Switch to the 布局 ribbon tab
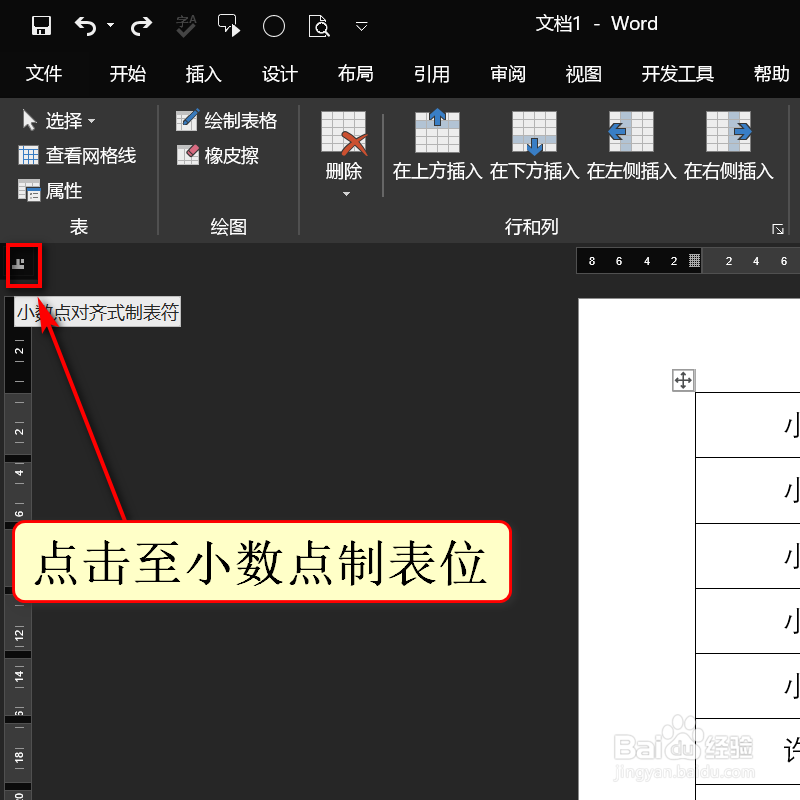The image size is (800, 800). click(x=355, y=74)
